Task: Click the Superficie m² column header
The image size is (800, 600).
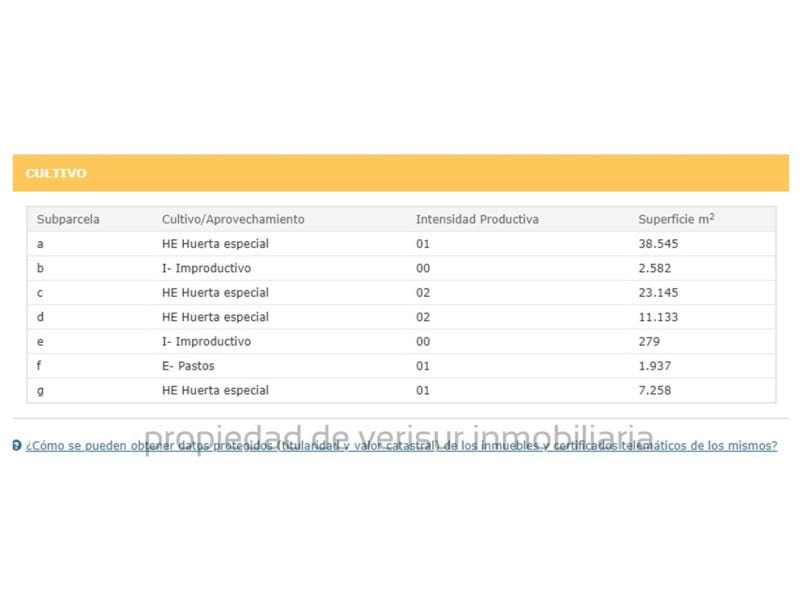Action: 676,219
